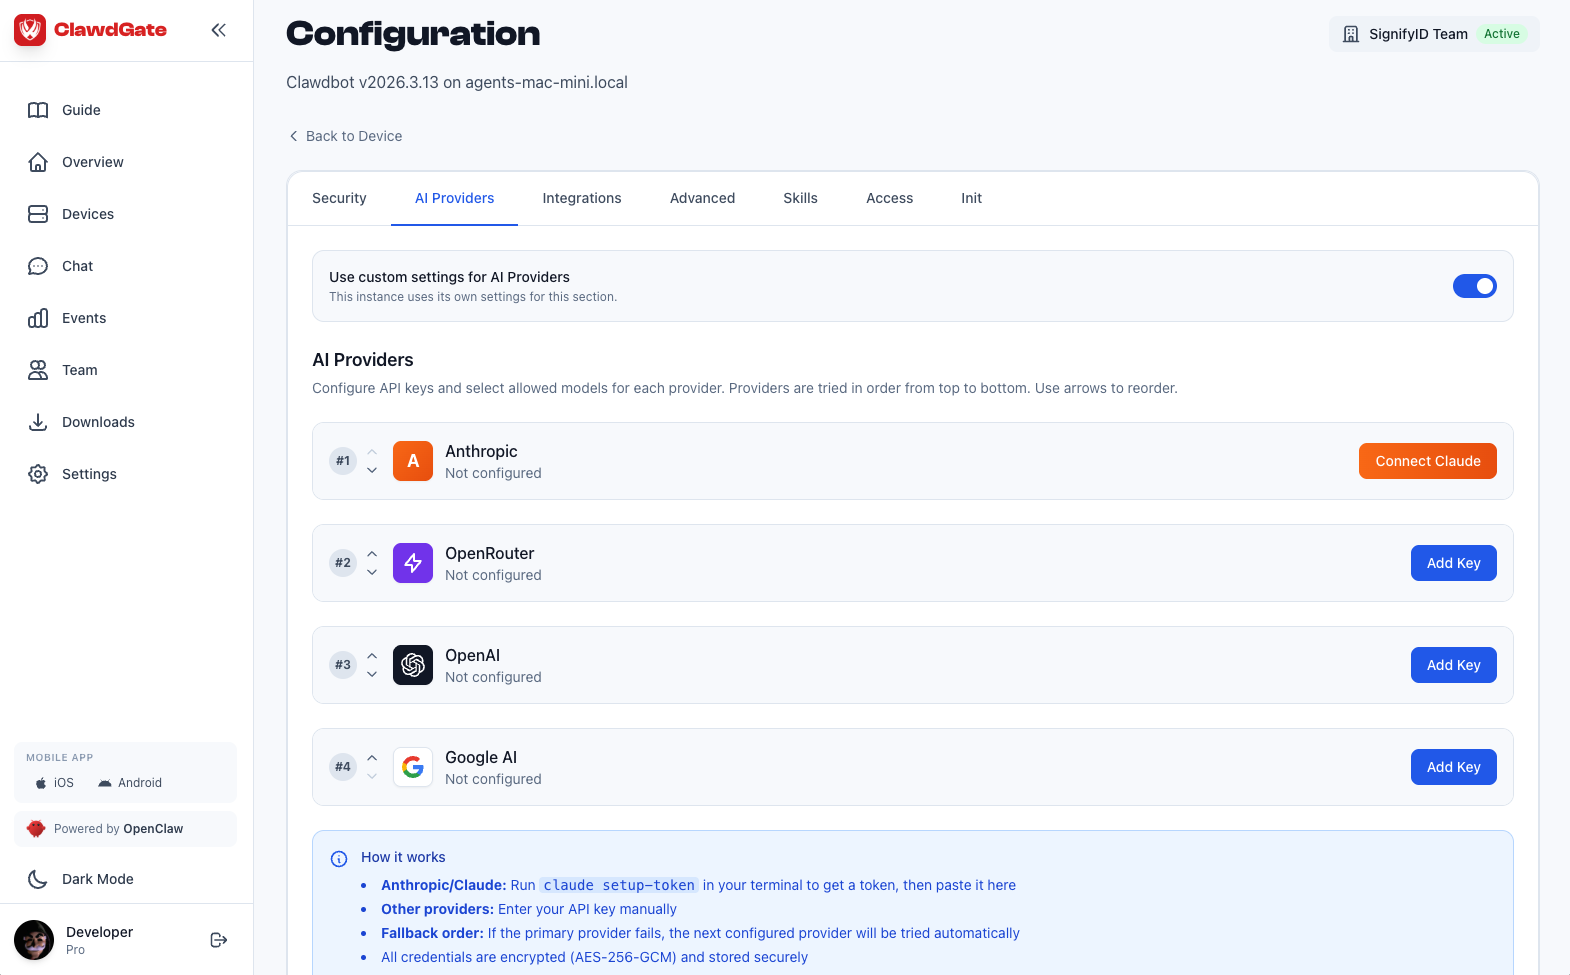Click the ClawdGate logo icon
1570x975 pixels.
pos(30,30)
